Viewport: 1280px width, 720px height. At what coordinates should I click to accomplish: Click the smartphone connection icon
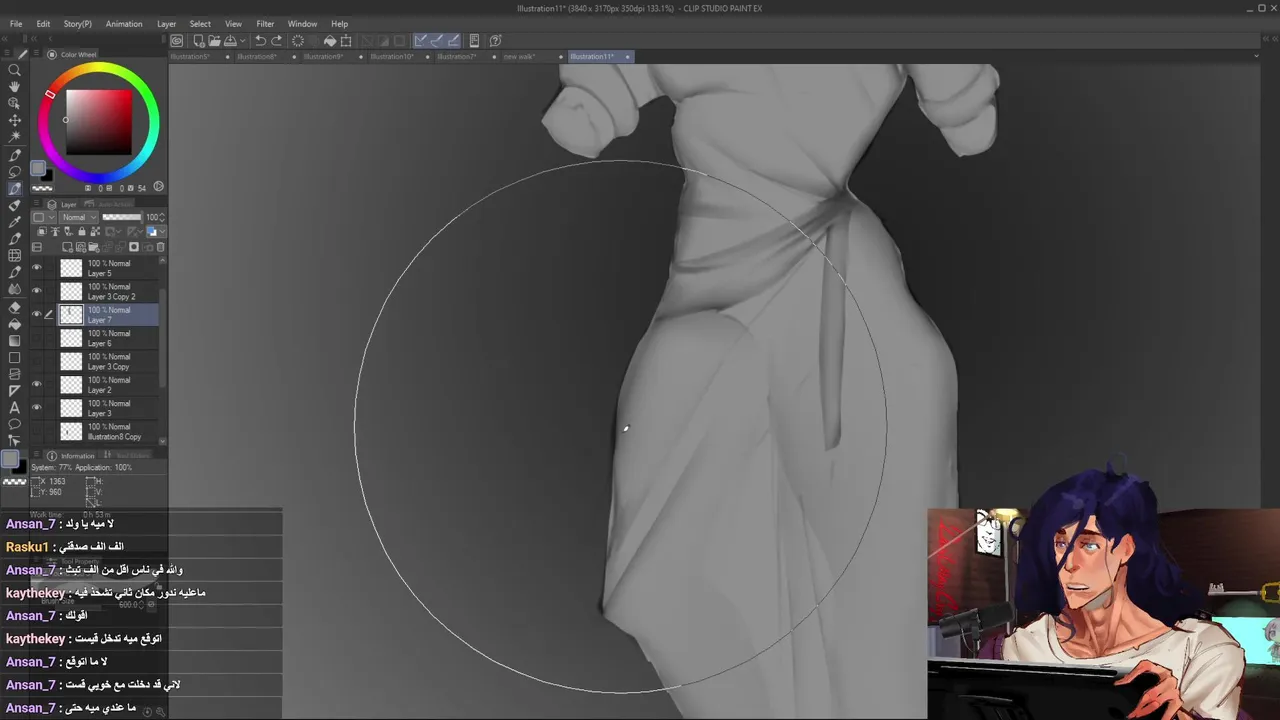pyautogui.click(x=474, y=41)
